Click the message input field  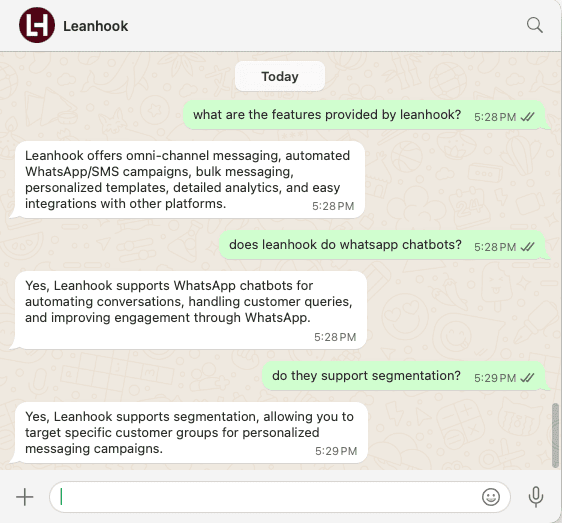click(x=280, y=497)
